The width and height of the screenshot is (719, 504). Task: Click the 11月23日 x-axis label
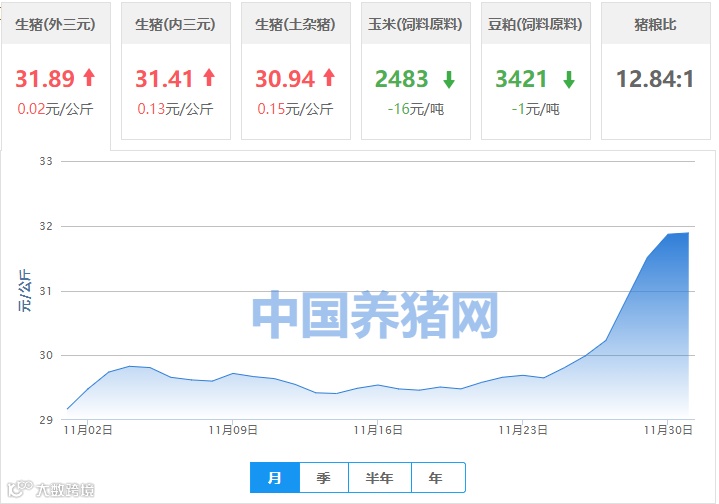click(x=523, y=430)
